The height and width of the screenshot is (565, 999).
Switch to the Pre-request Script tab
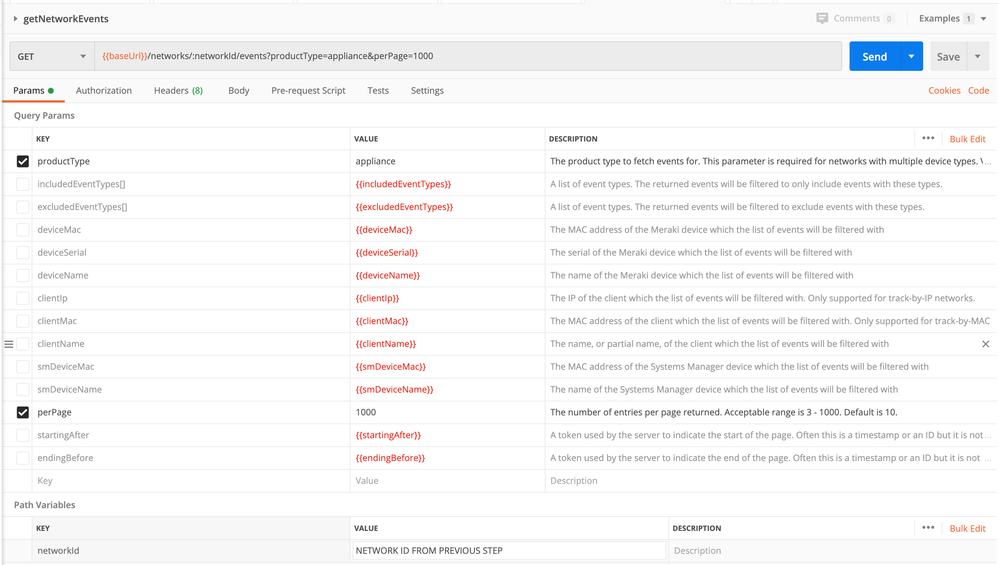pyautogui.click(x=308, y=90)
